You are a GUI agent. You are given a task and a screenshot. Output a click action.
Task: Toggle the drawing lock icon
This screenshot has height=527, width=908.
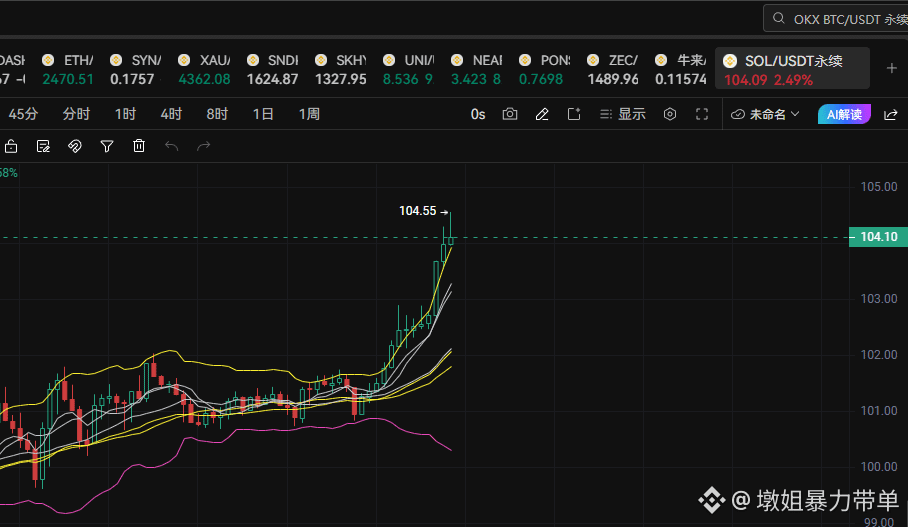click(11, 146)
